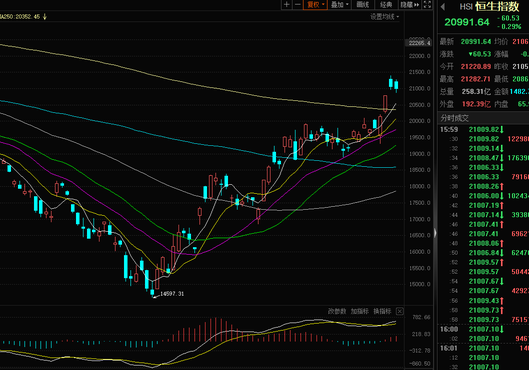This screenshot has height=370, width=529.
Task: Click the 总量 258.31亿 value
Action: 476,91
